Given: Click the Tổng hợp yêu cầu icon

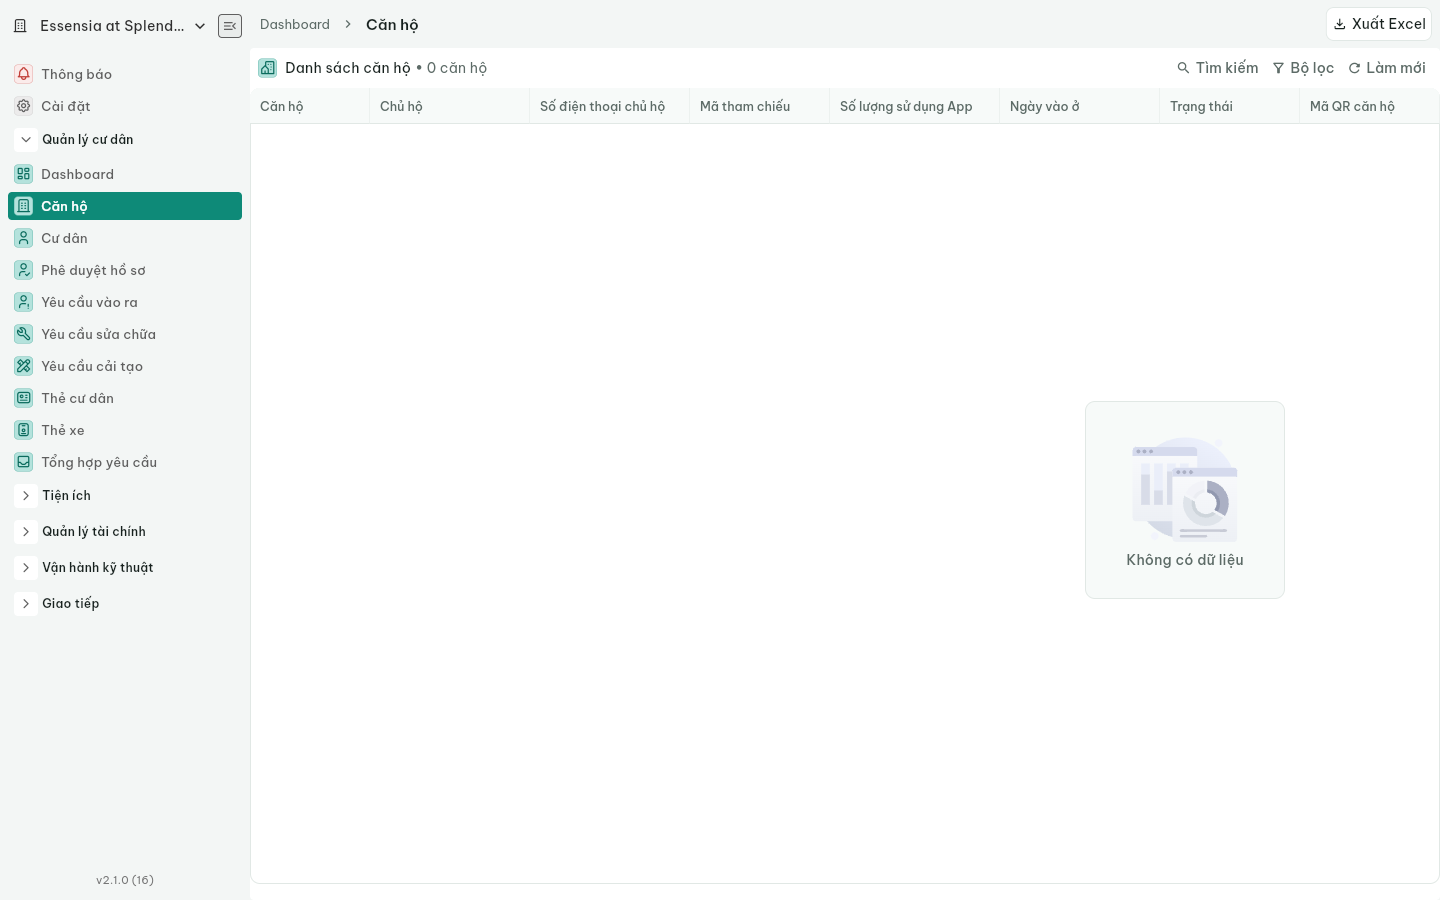Looking at the screenshot, I should pos(24,462).
